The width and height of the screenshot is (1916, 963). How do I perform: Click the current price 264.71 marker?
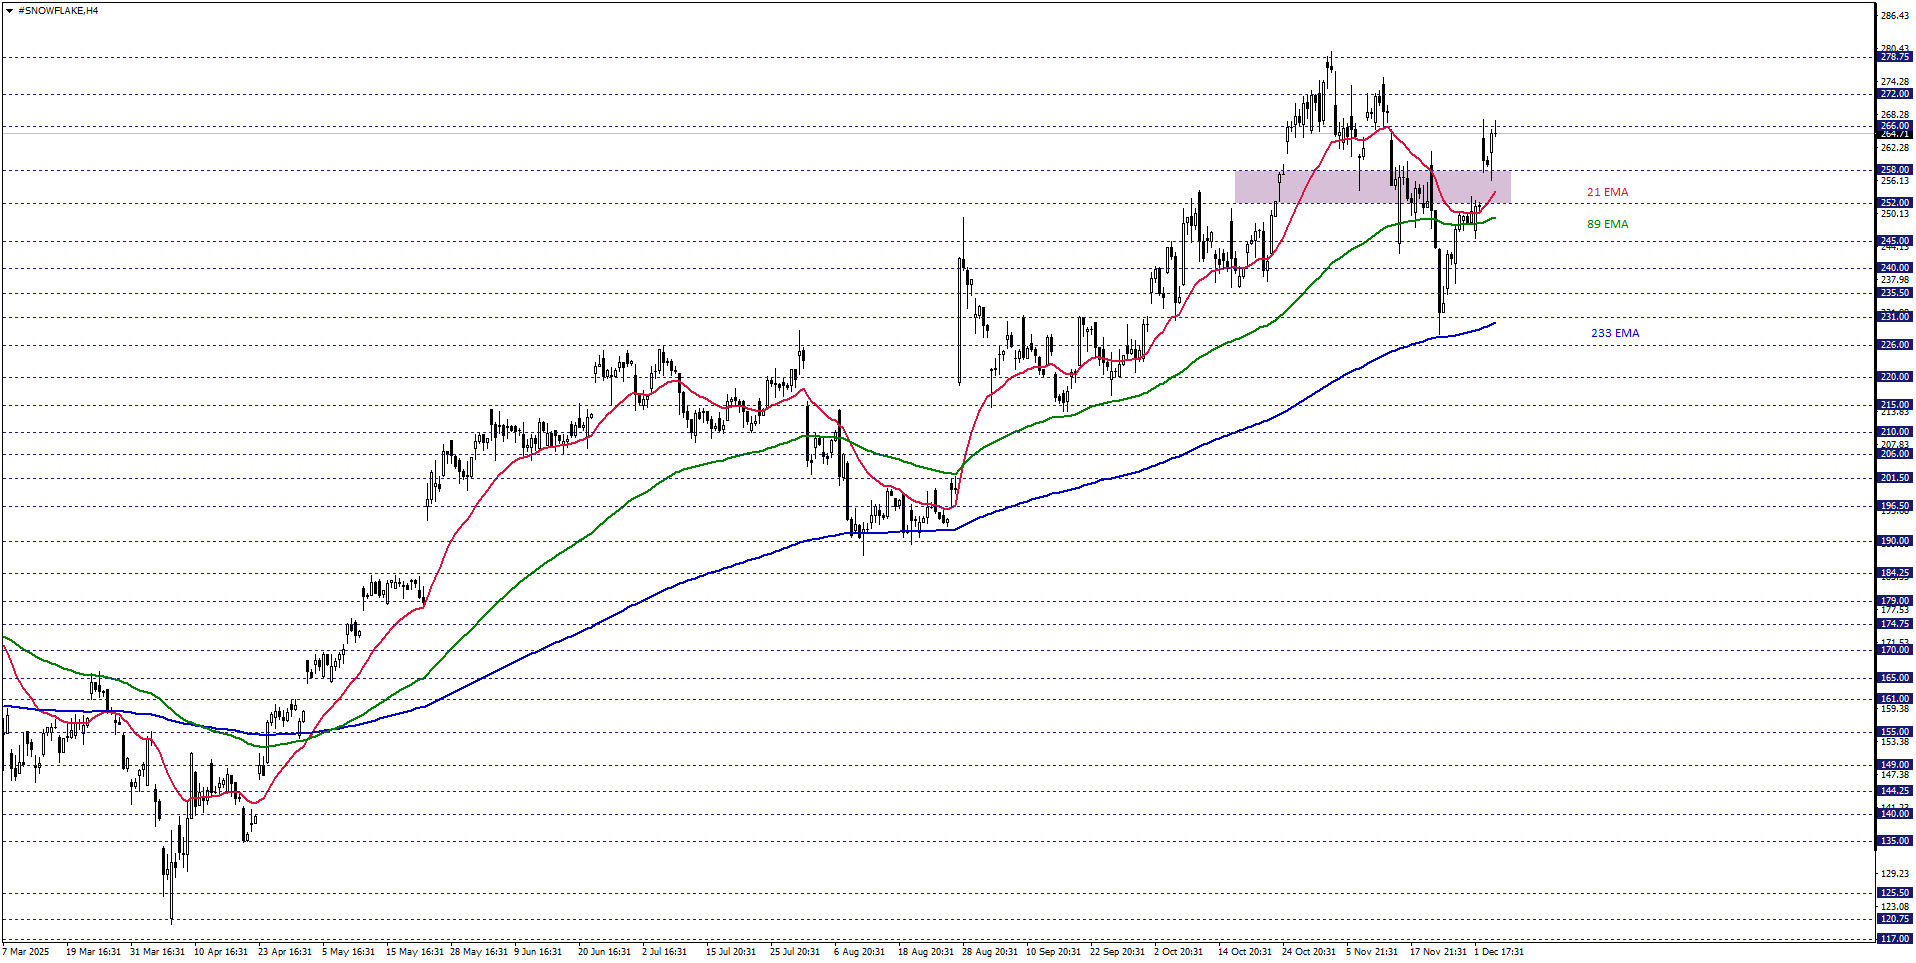point(1894,134)
